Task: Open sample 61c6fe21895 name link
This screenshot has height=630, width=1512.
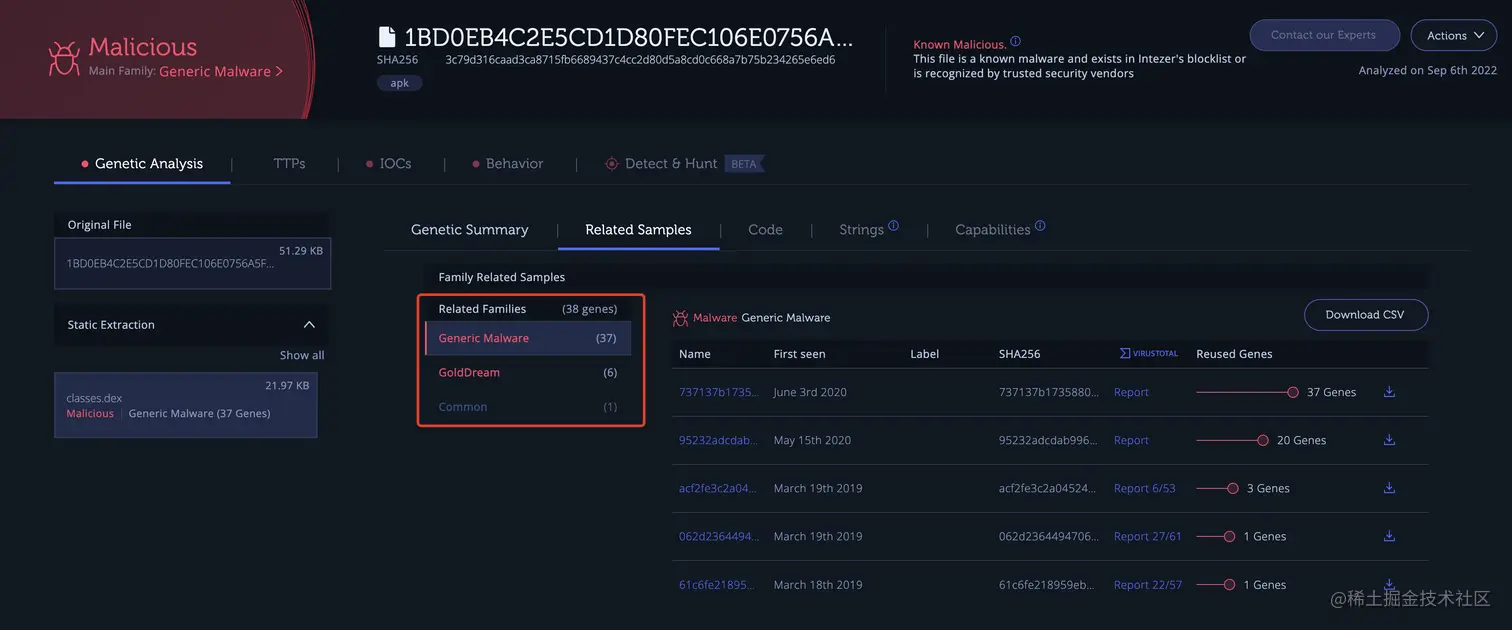Action: pos(719,584)
